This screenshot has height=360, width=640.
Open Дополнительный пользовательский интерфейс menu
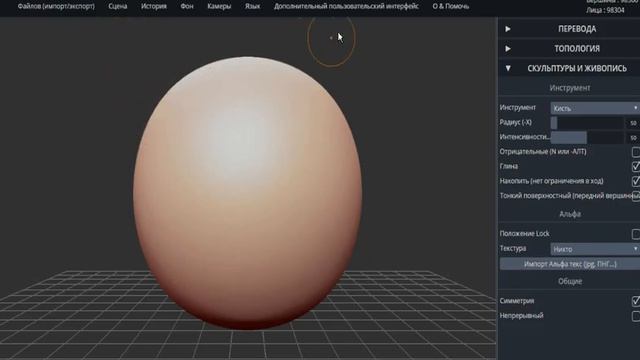[346, 7]
